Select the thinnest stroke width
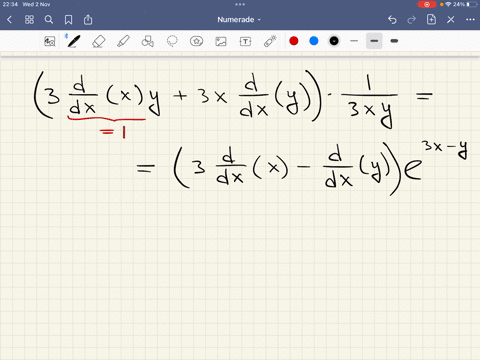Screen dimensions: 480x360 coord(354,41)
